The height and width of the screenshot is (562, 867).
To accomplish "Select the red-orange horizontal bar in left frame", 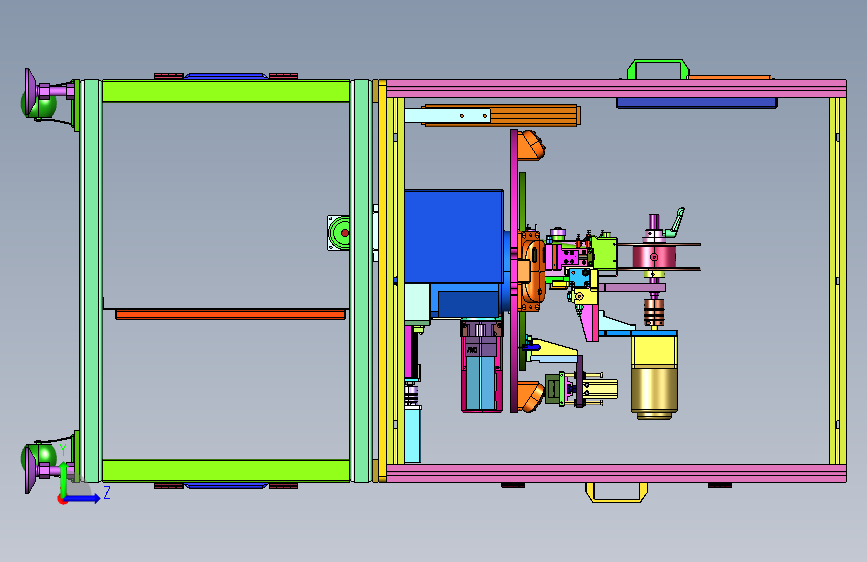I will (x=231, y=315).
